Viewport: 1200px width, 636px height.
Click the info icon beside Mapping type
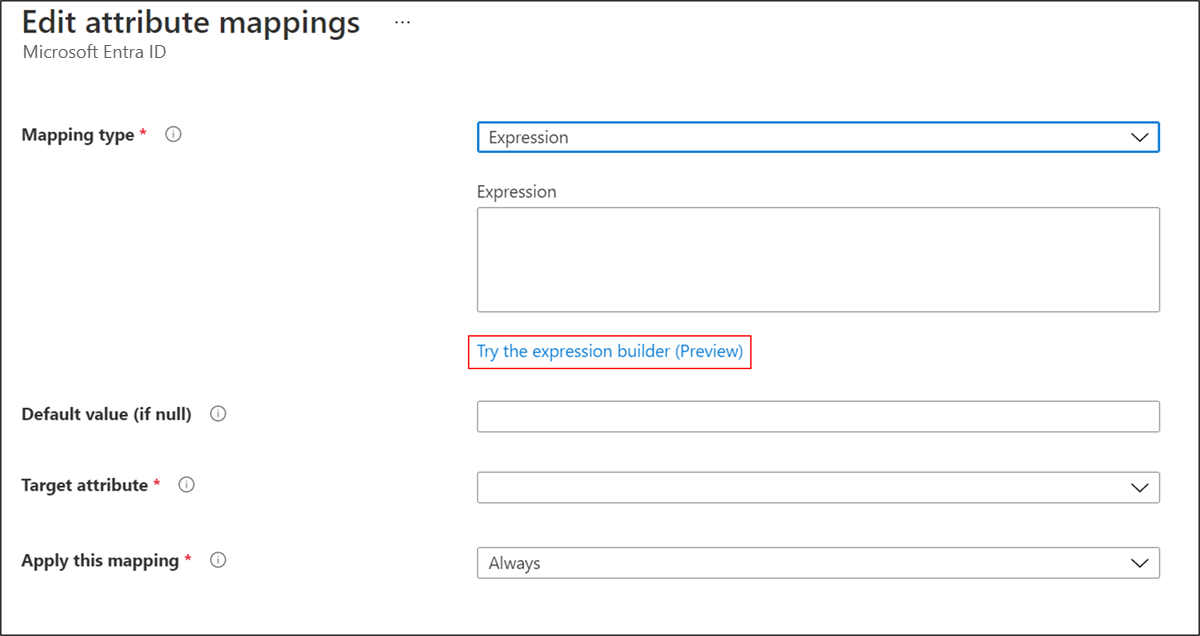(173, 135)
